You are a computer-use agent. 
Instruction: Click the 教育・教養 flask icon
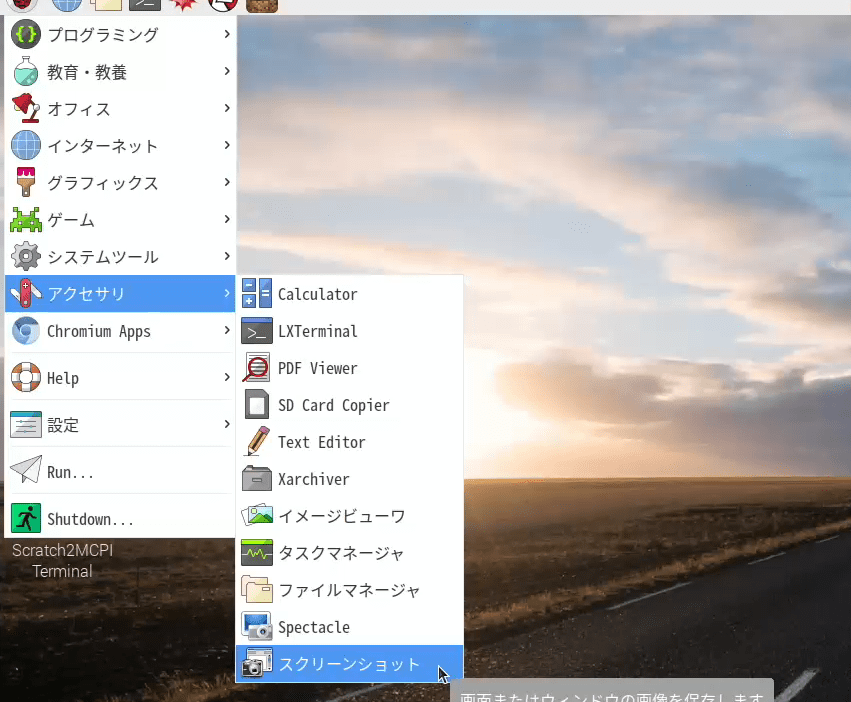point(26,71)
